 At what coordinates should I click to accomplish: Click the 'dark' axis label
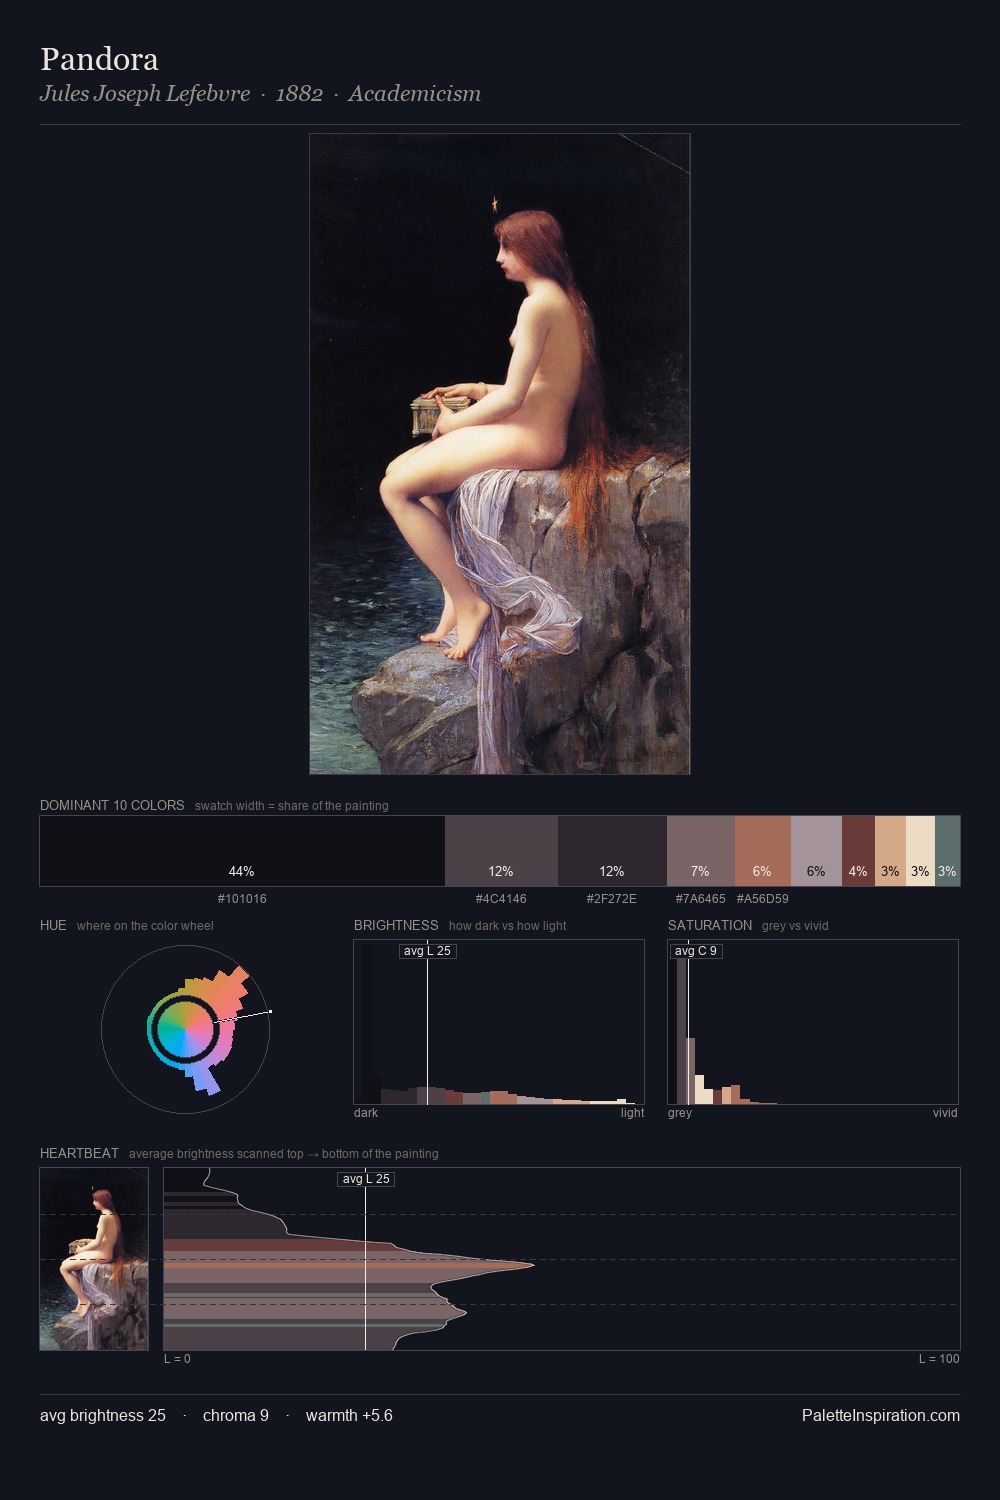point(366,1113)
